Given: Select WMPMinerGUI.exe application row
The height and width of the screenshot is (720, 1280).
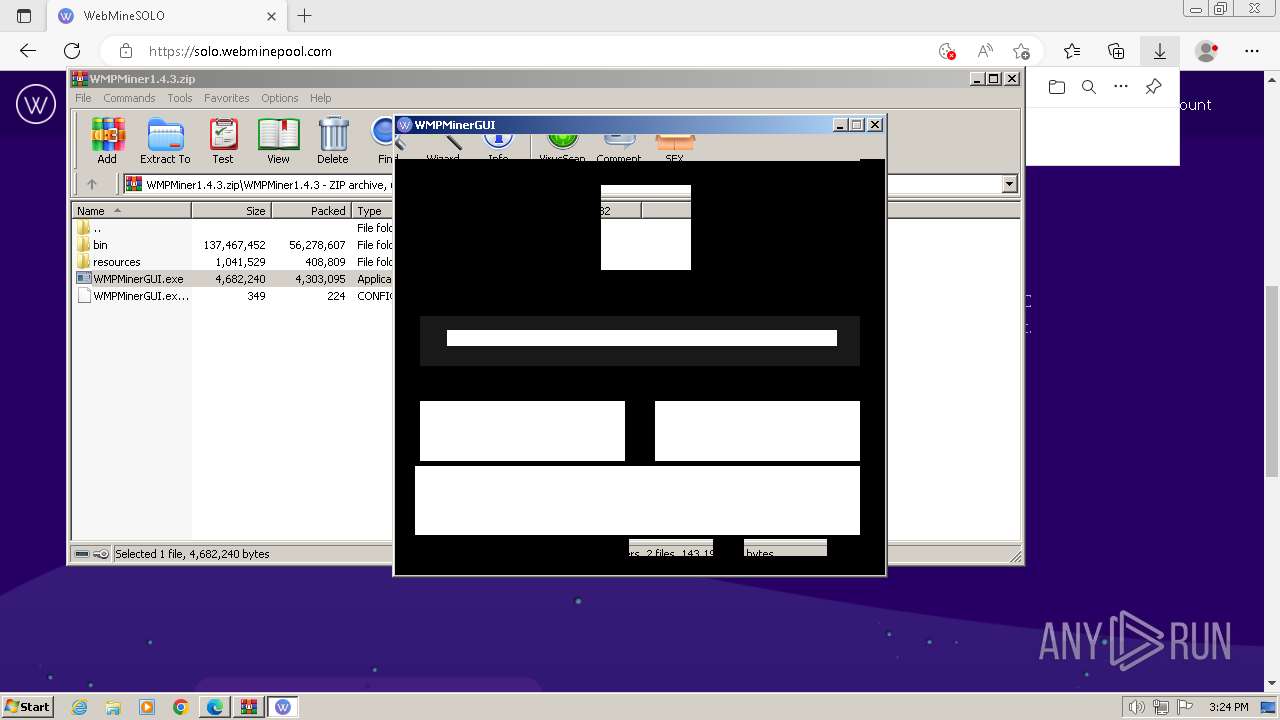Looking at the screenshot, I should pos(232,278).
